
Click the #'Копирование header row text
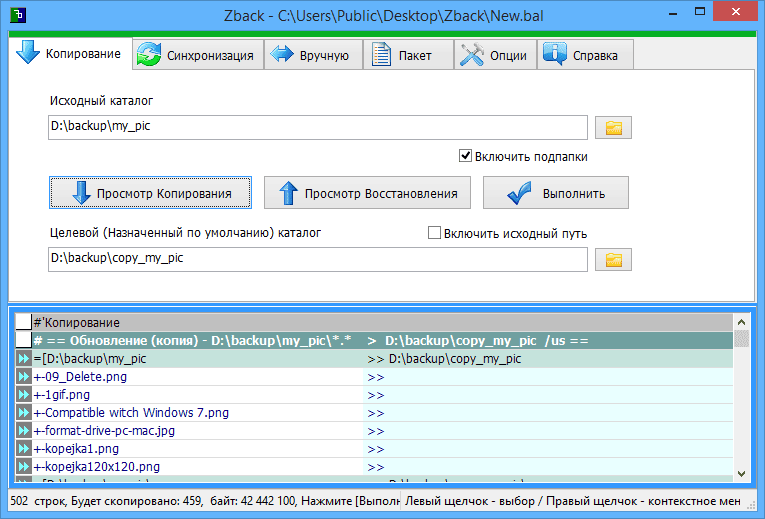coord(77,322)
